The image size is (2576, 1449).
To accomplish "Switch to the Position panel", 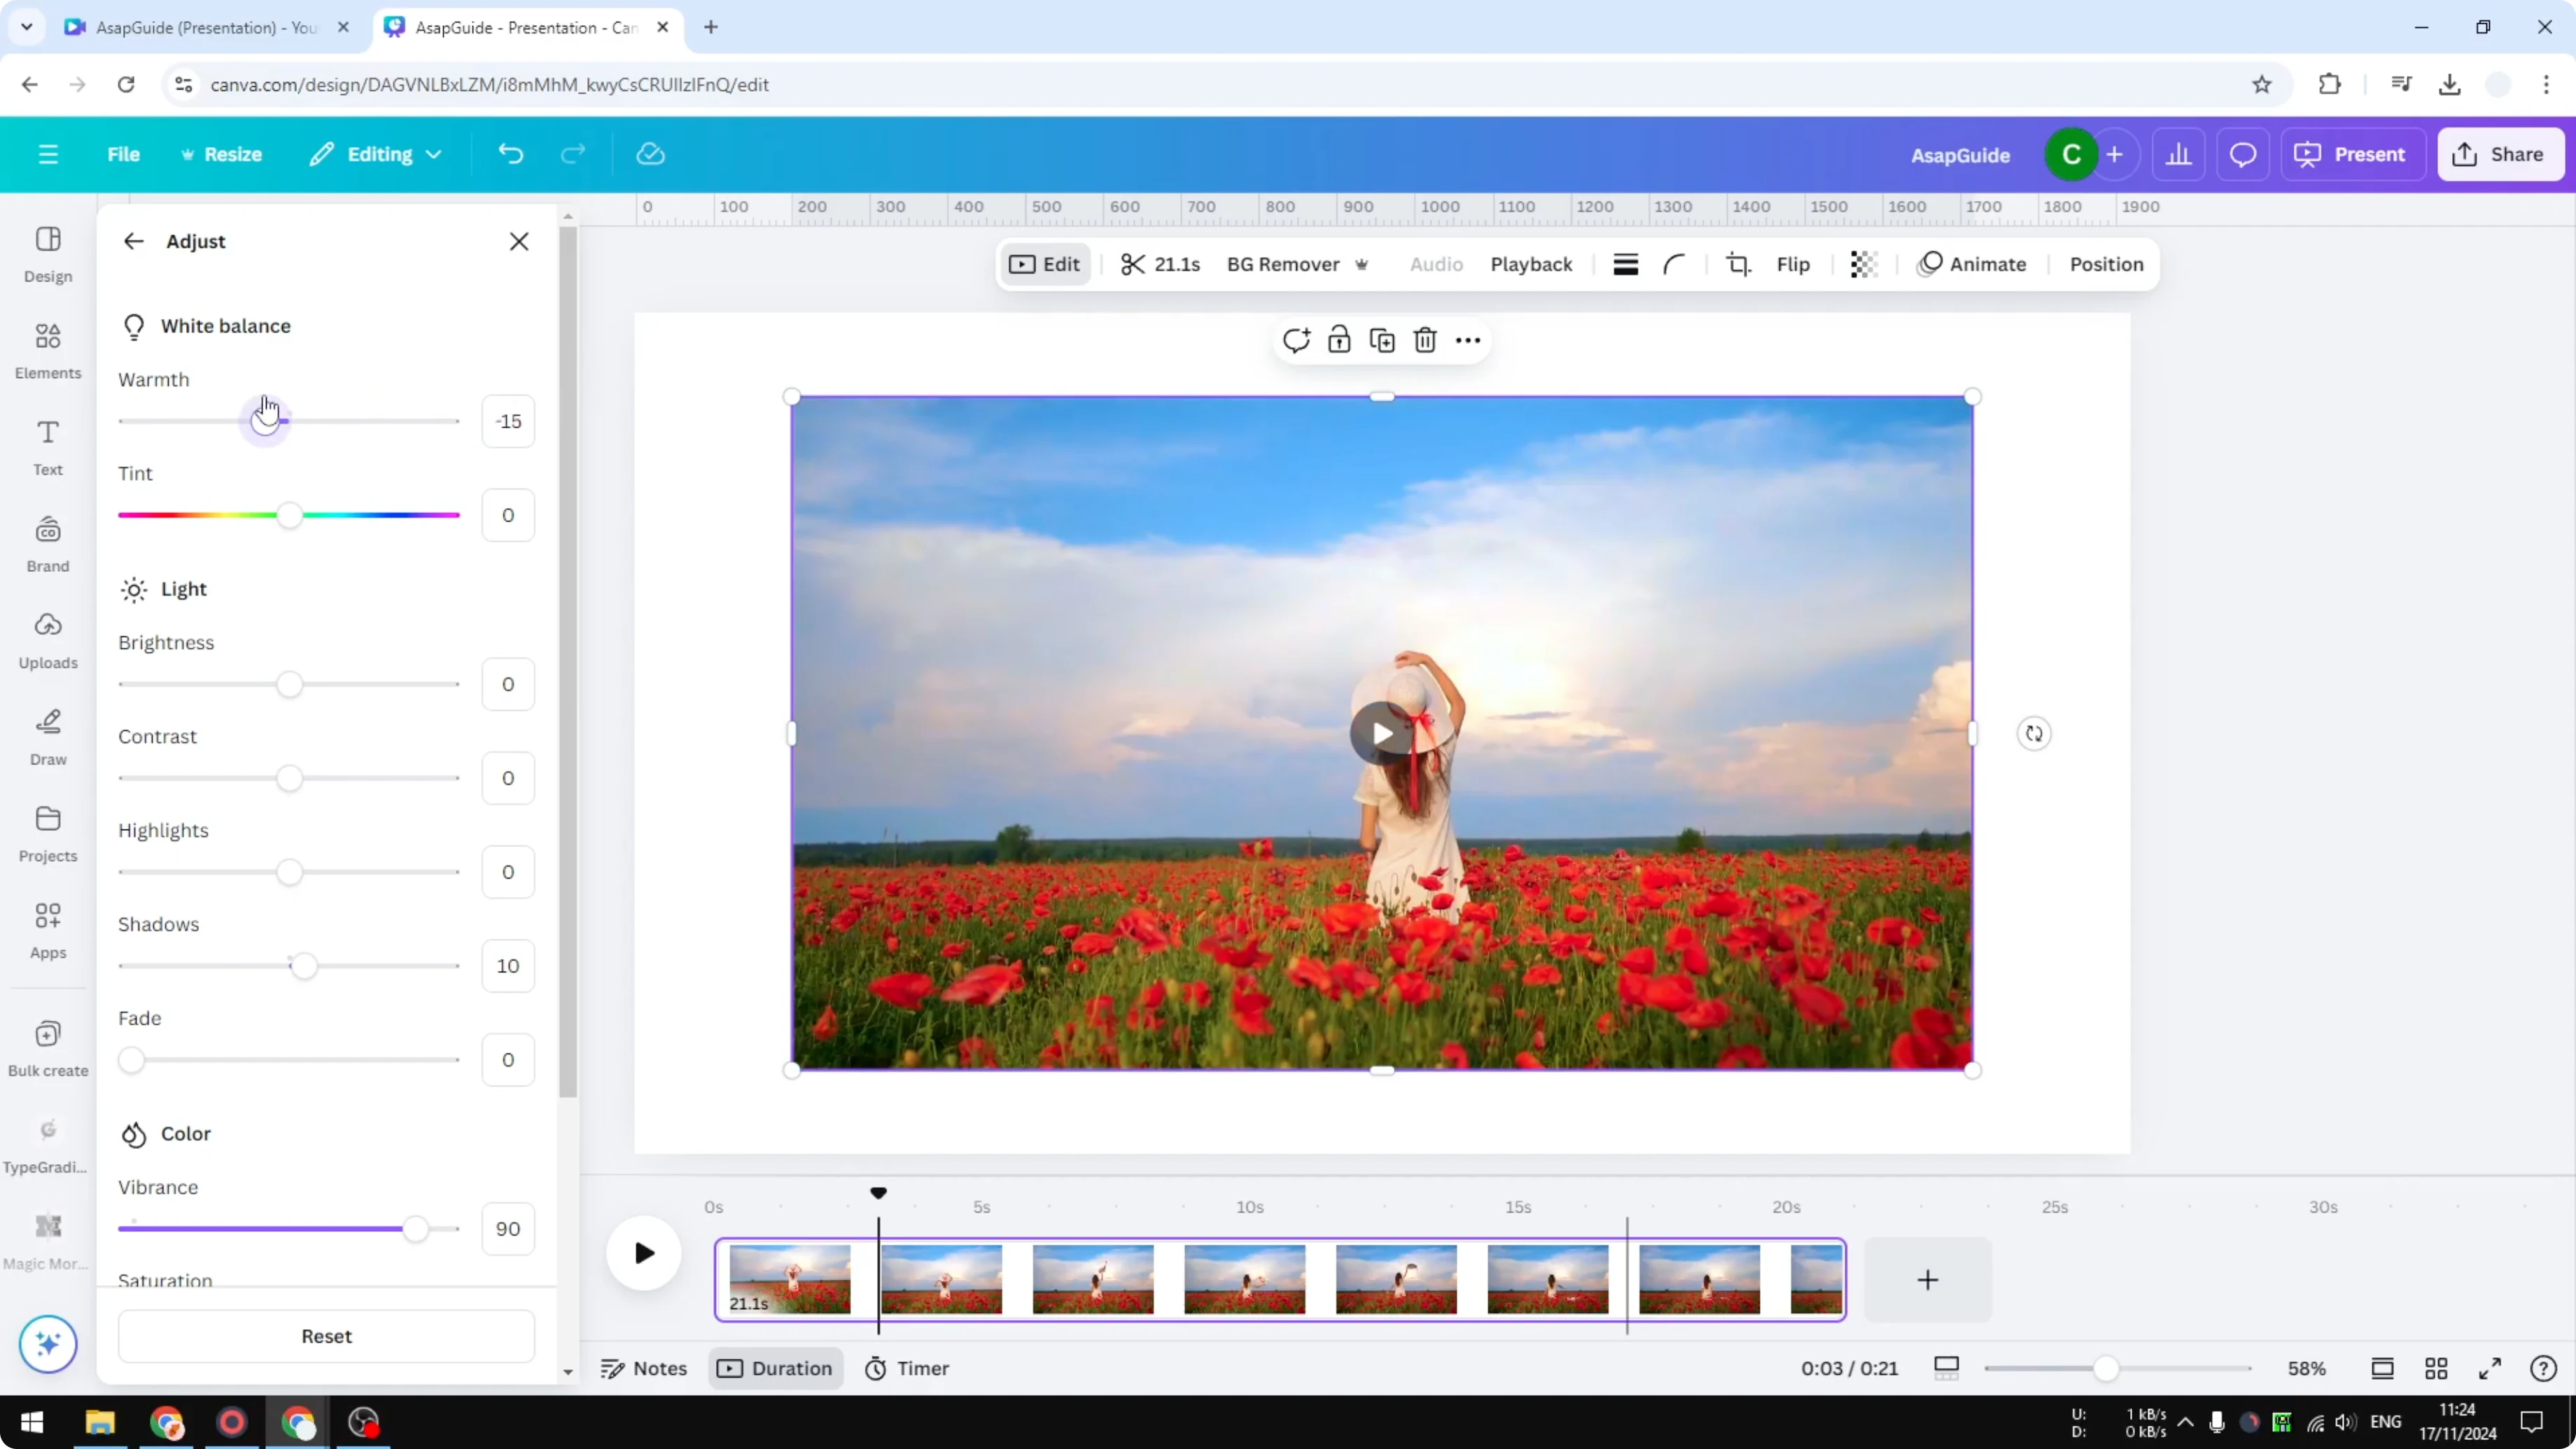I will pos(2105,264).
